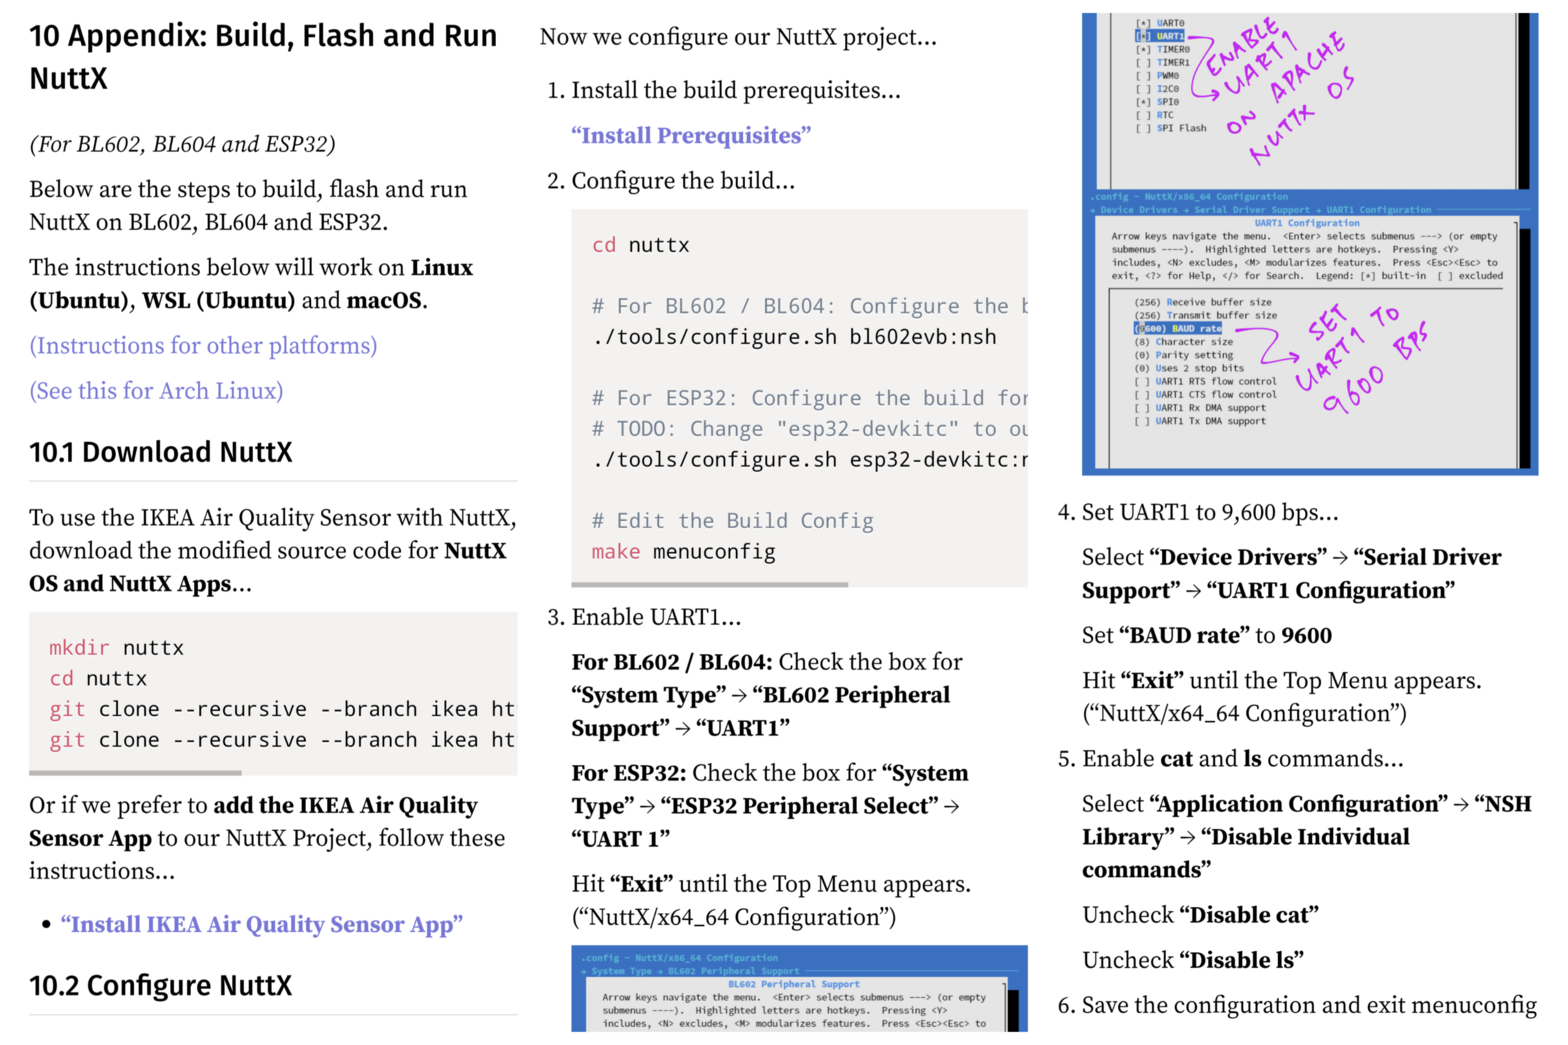The image size is (1568, 1045).
Task: Click the configure build code block scrollbar
Action: click(x=710, y=584)
